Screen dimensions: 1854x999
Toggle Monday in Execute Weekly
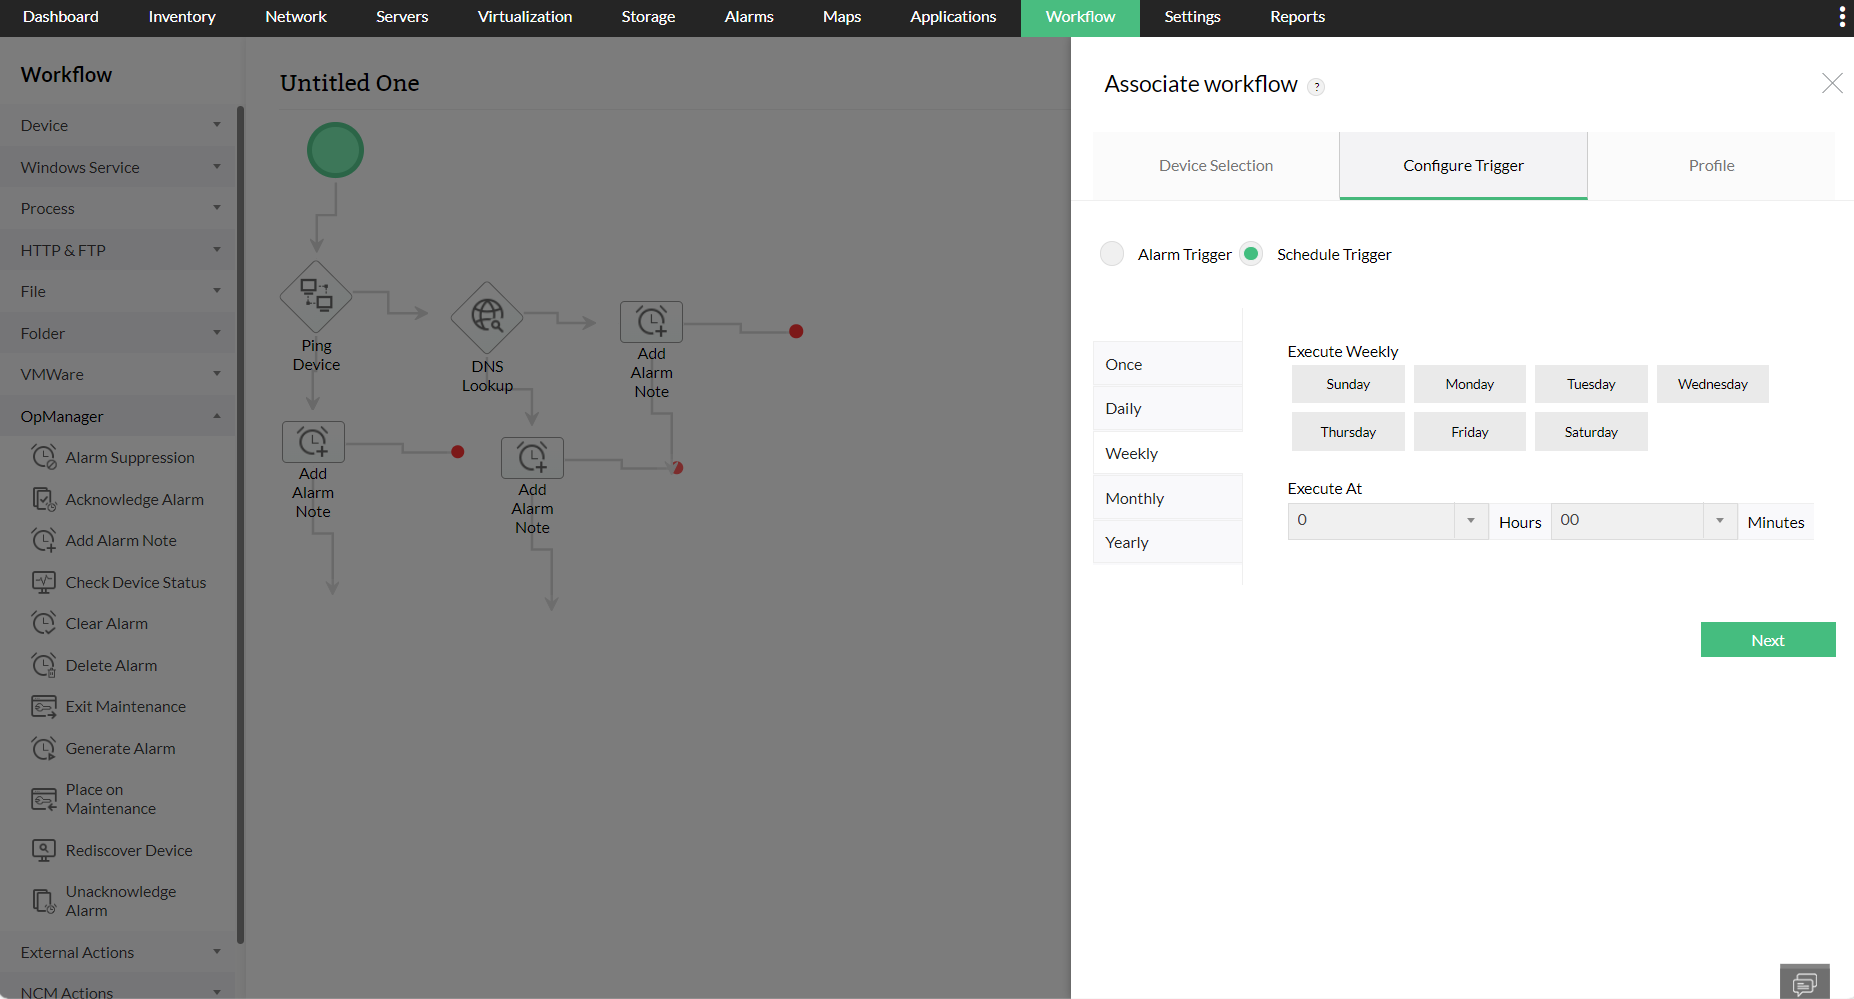click(1470, 384)
